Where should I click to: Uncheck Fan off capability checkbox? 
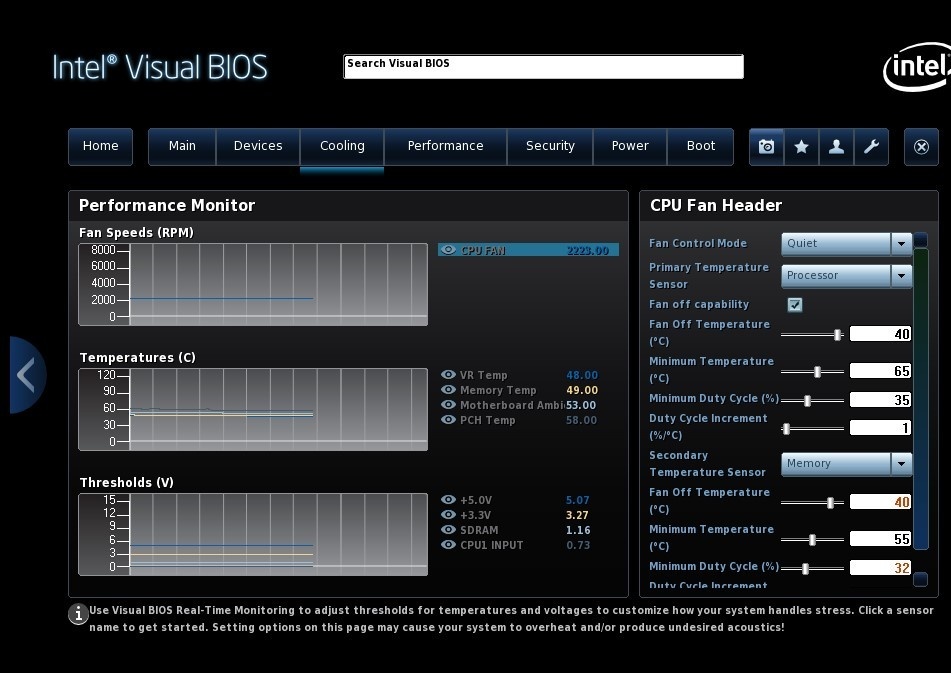[x=795, y=304]
